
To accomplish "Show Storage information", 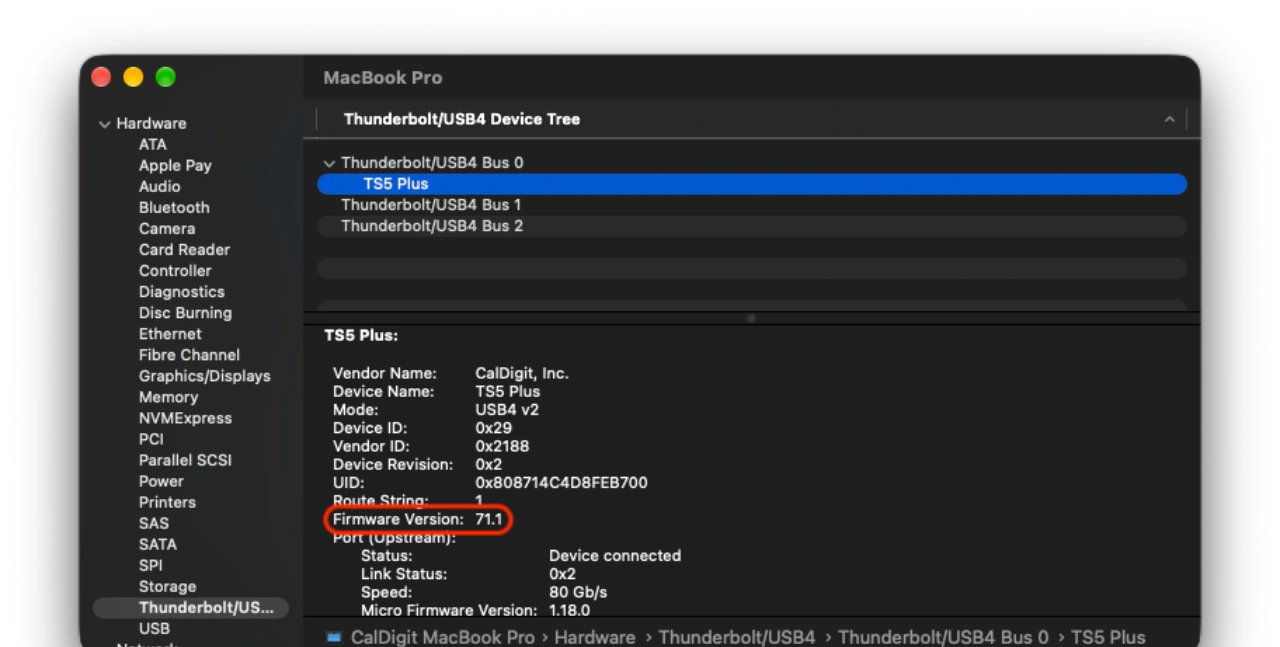I will pyautogui.click(x=167, y=586).
